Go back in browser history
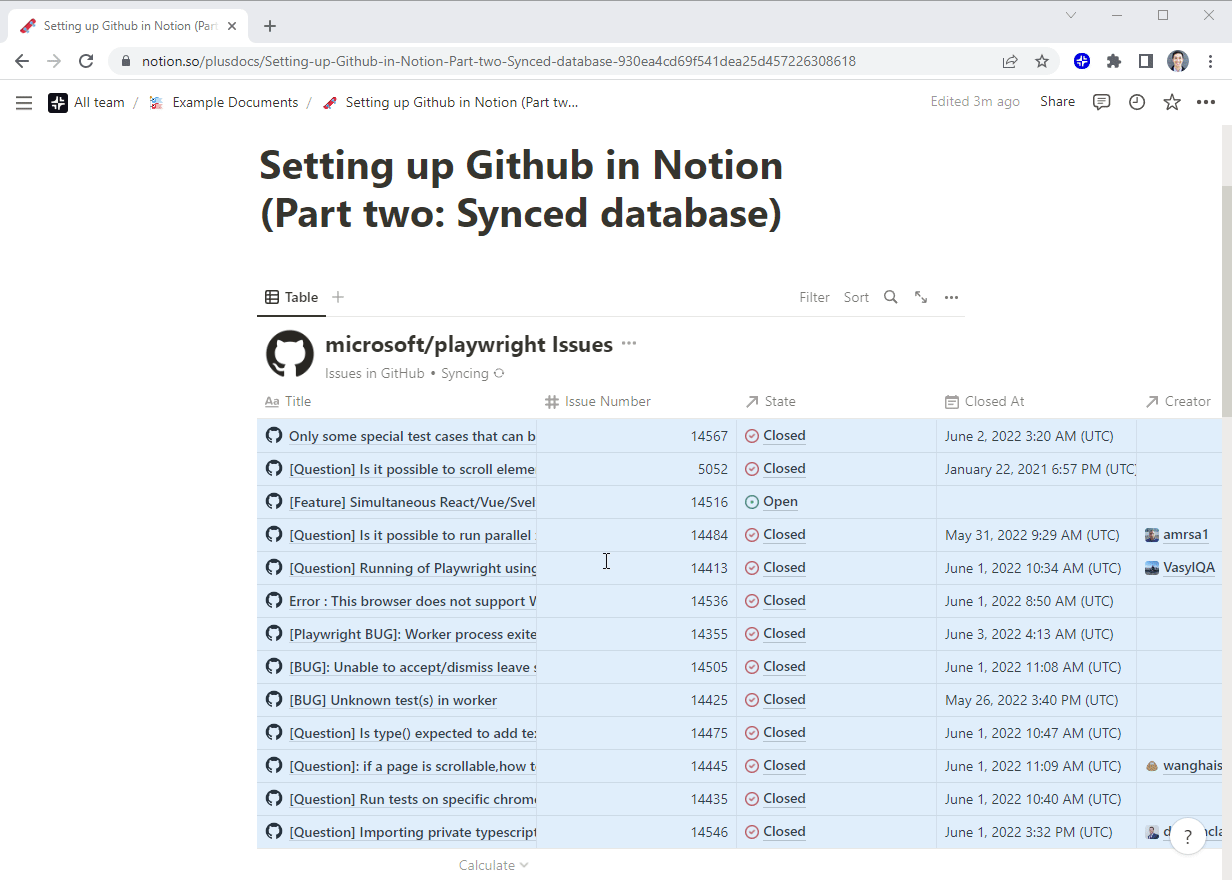The height and width of the screenshot is (880, 1232). [x=22, y=61]
